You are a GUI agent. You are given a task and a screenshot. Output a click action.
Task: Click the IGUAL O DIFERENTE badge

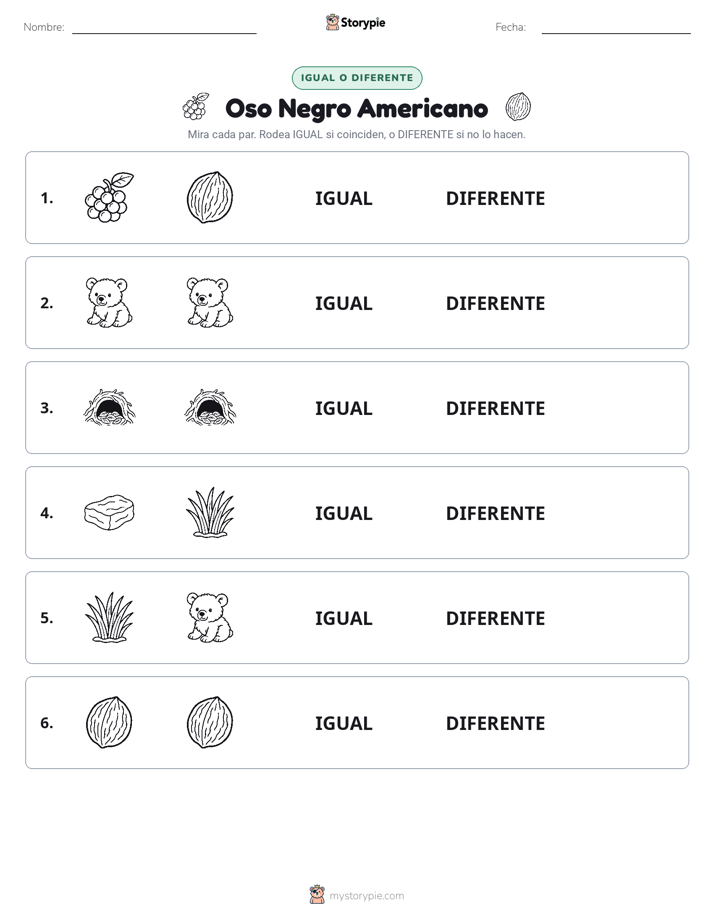[357, 78]
